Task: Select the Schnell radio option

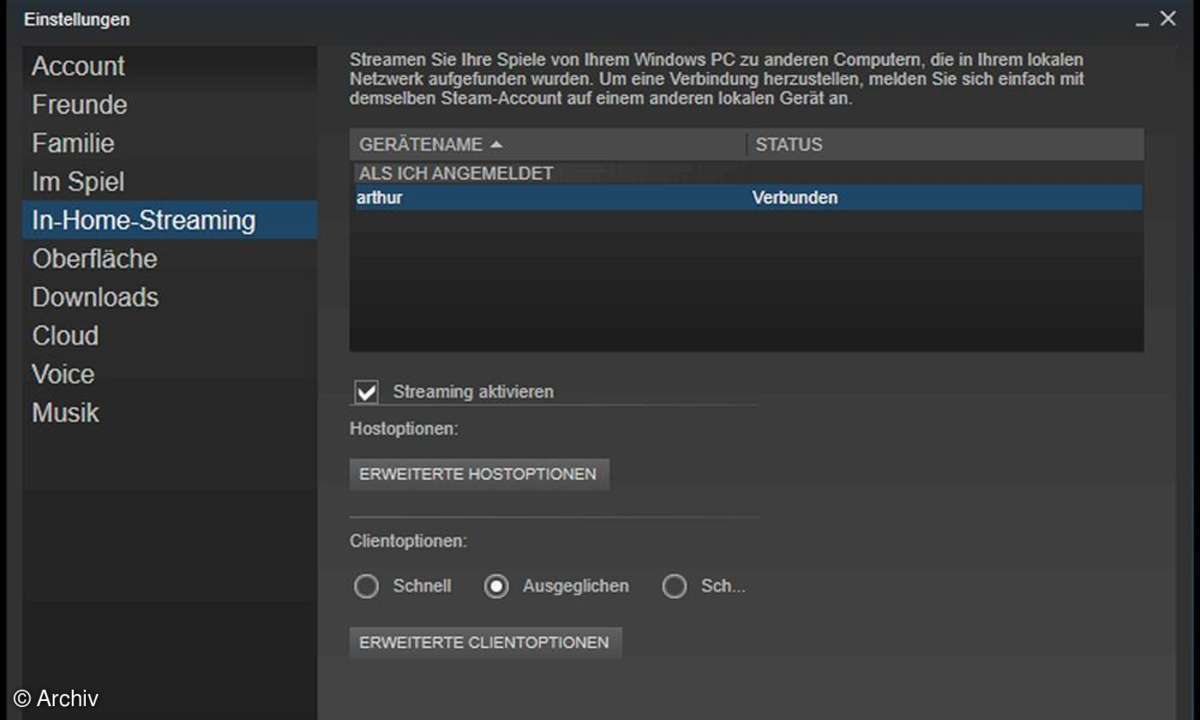Action: (367, 586)
